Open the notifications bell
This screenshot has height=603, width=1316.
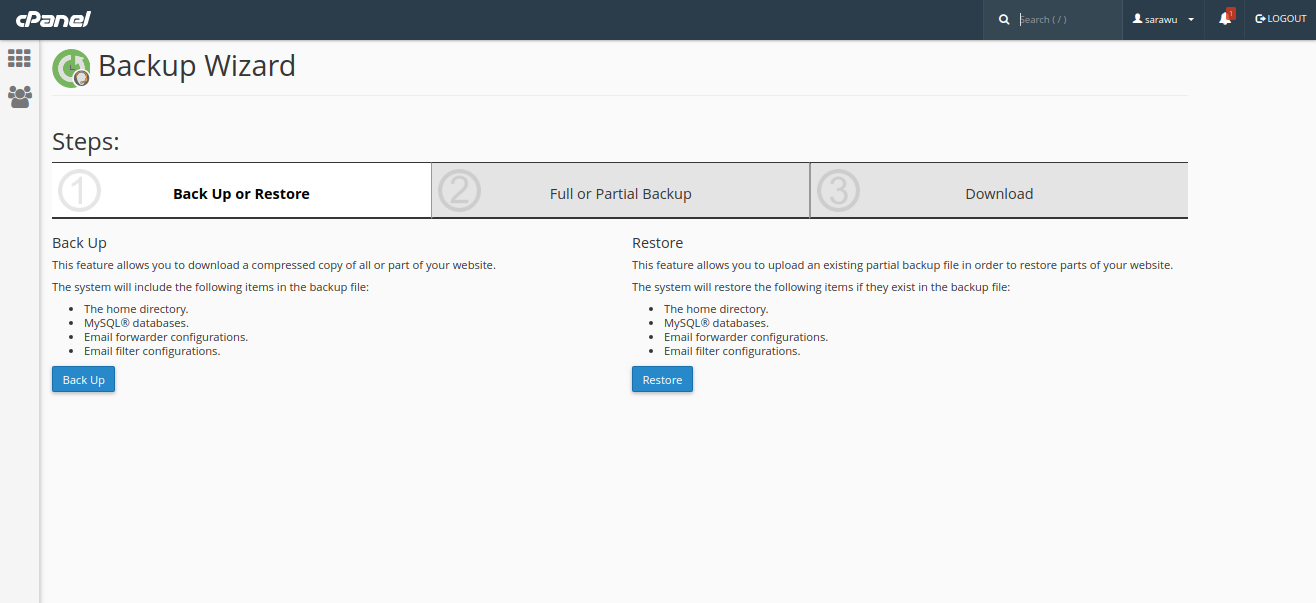coord(1224,19)
